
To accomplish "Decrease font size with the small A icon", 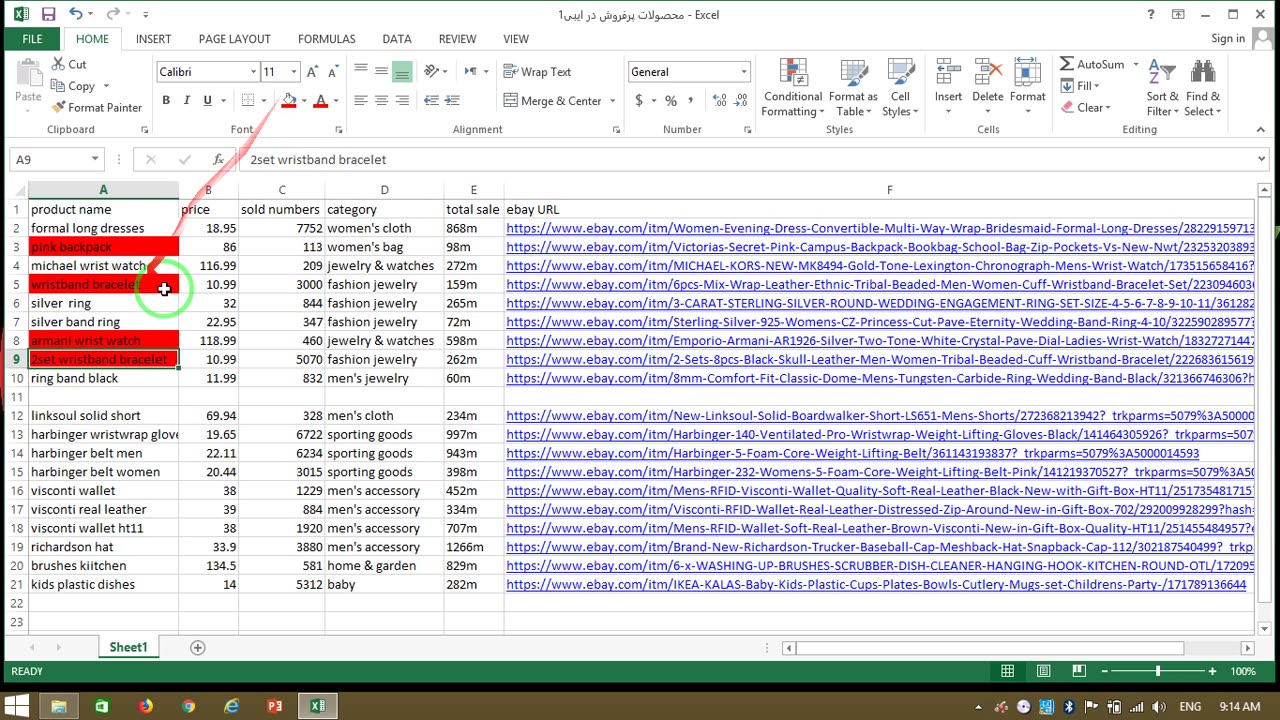I will (x=333, y=72).
